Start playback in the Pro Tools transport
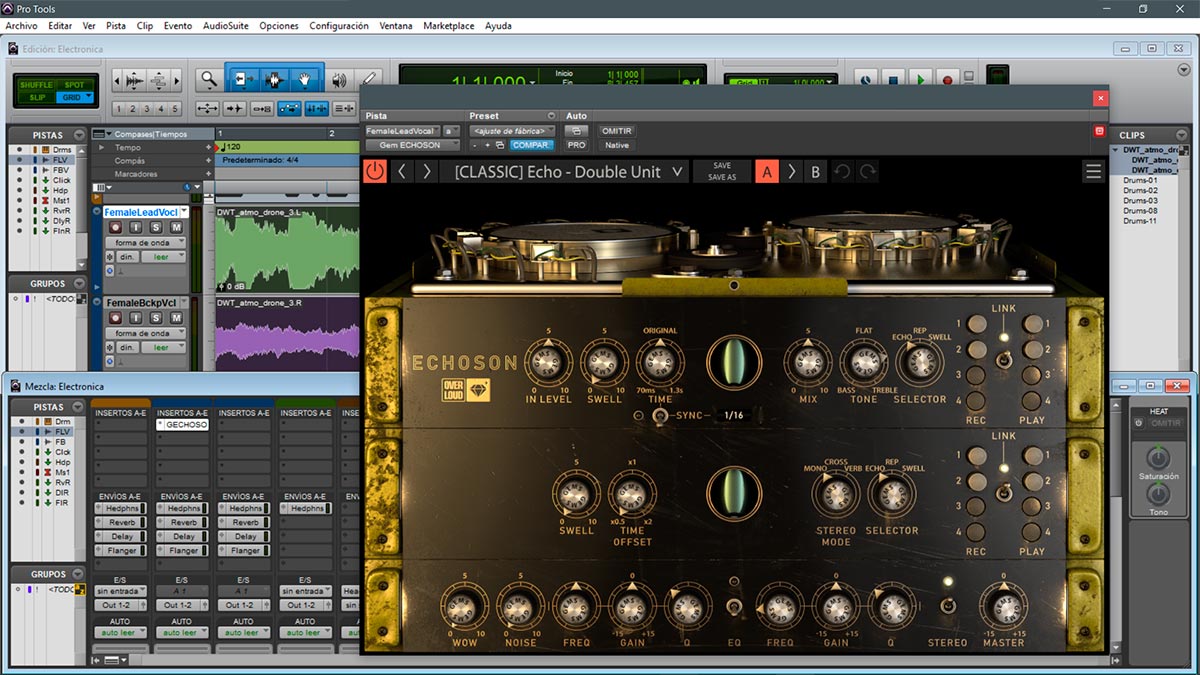 pyautogui.click(x=921, y=78)
